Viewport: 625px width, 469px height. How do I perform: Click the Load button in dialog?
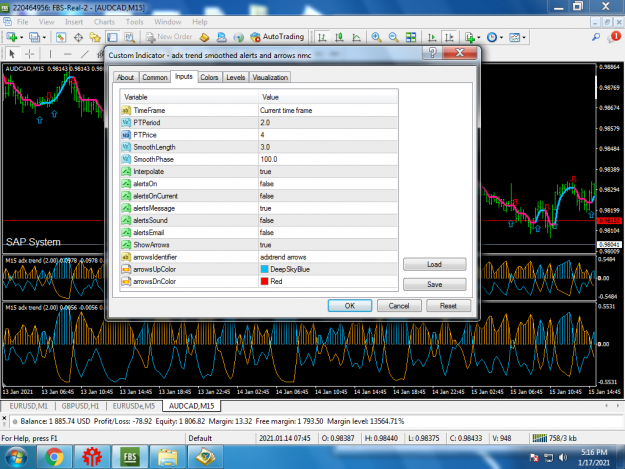pyautogui.click(x=434, y=264)
